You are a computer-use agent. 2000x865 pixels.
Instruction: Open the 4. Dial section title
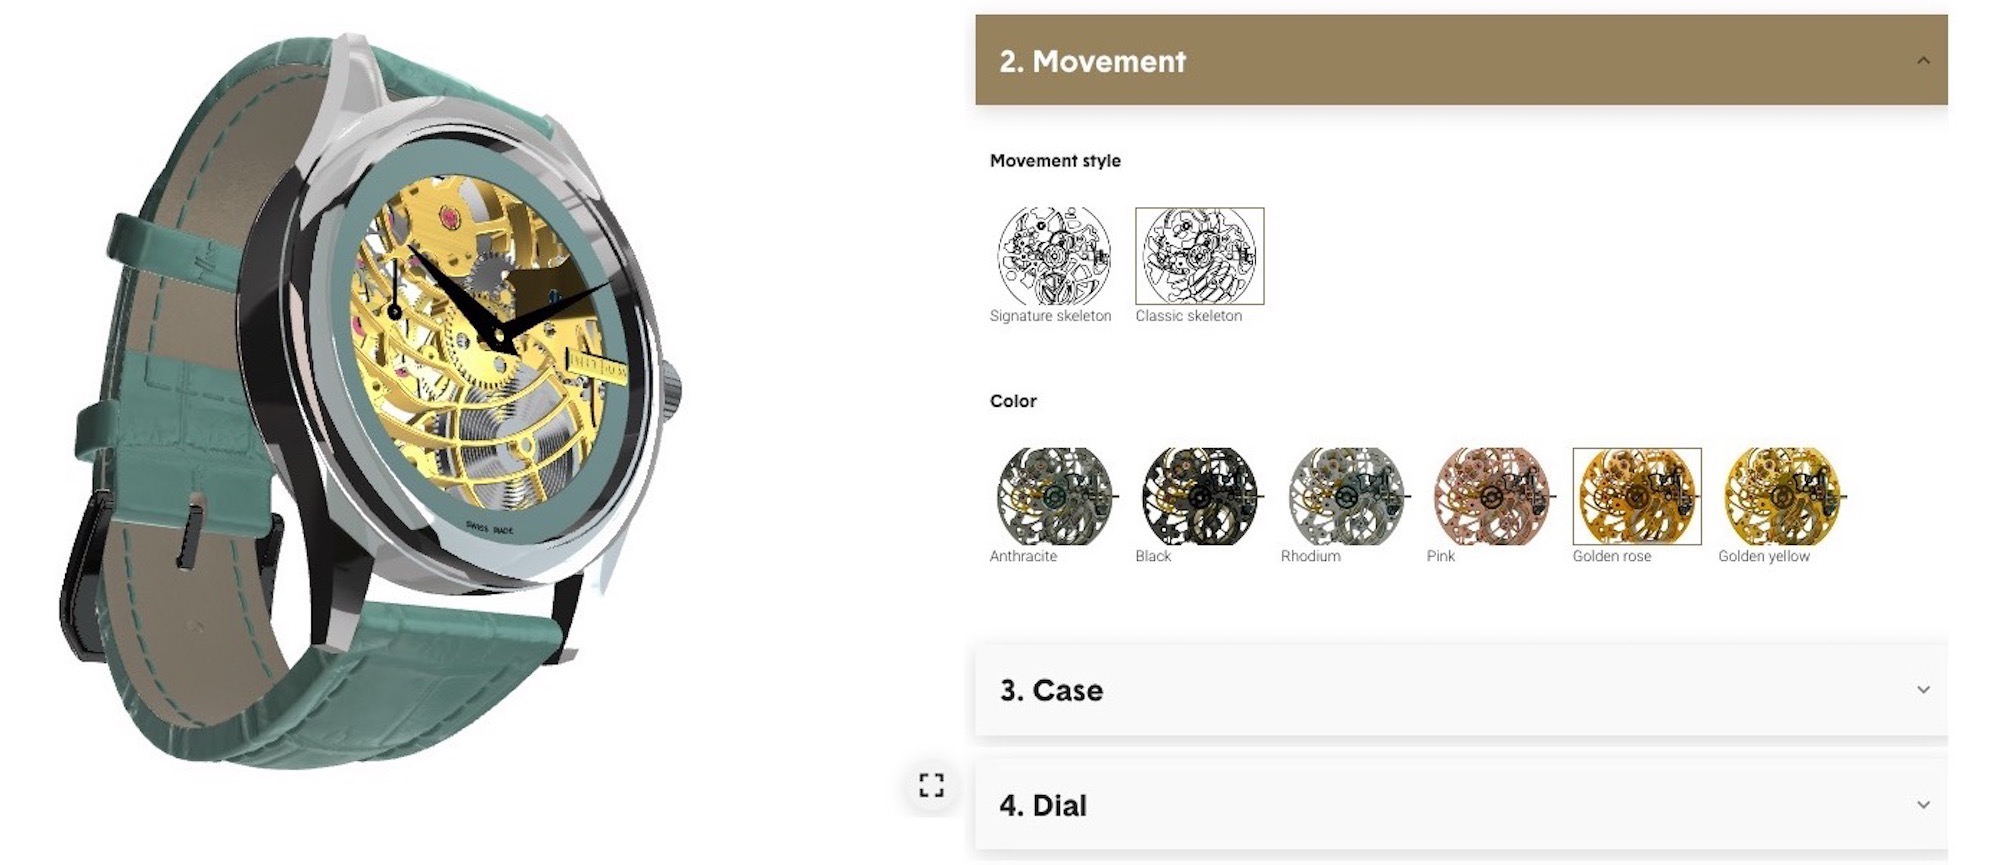tap(1043, 805)
